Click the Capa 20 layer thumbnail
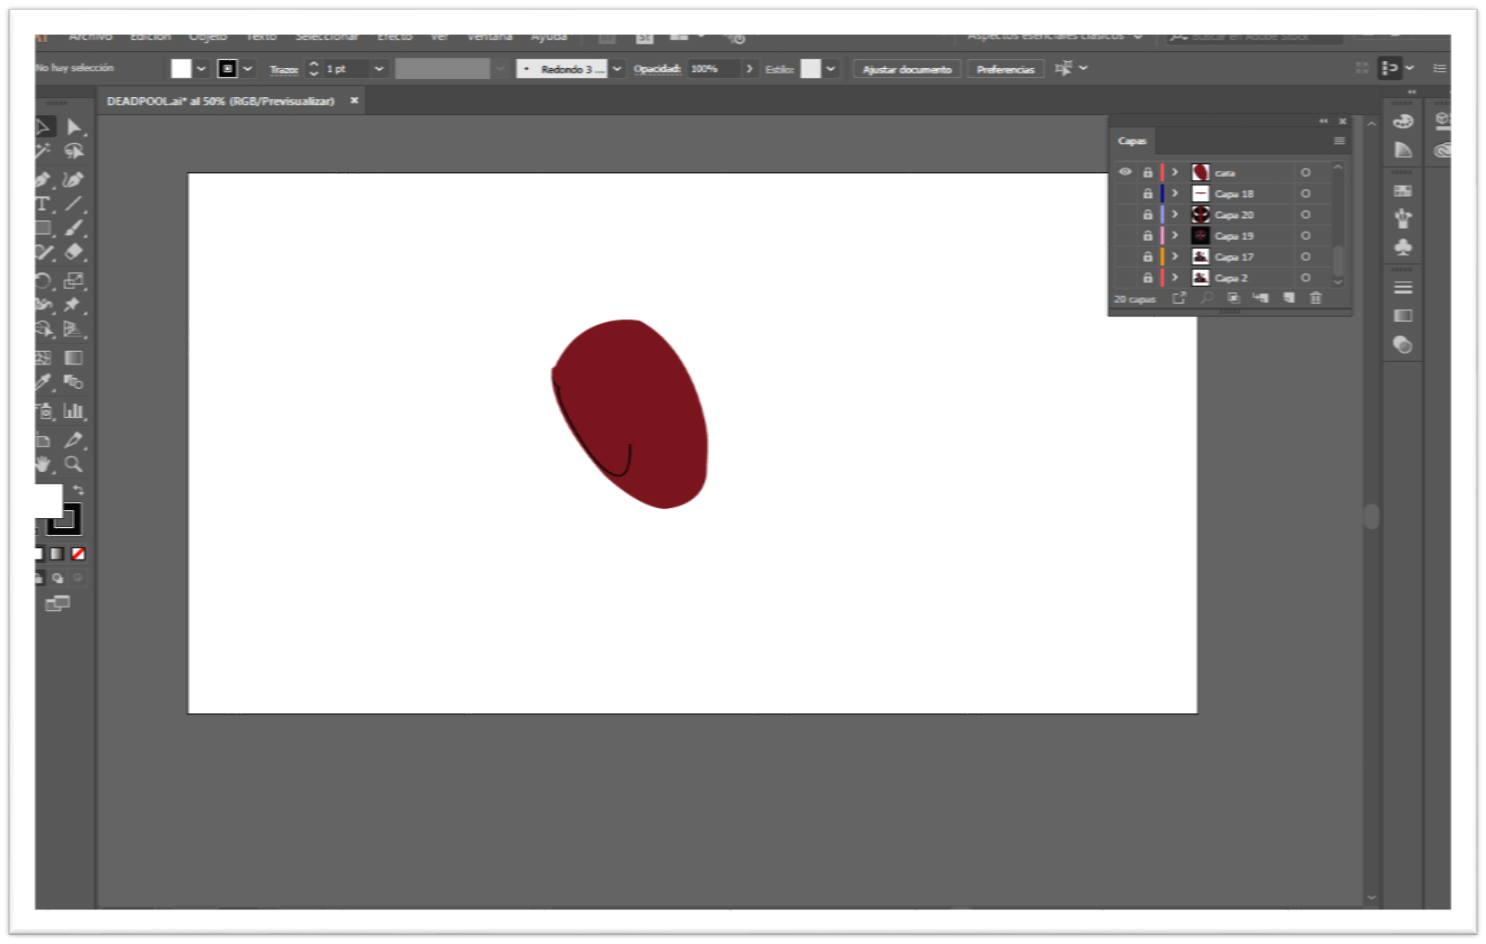 (1200, 214)
